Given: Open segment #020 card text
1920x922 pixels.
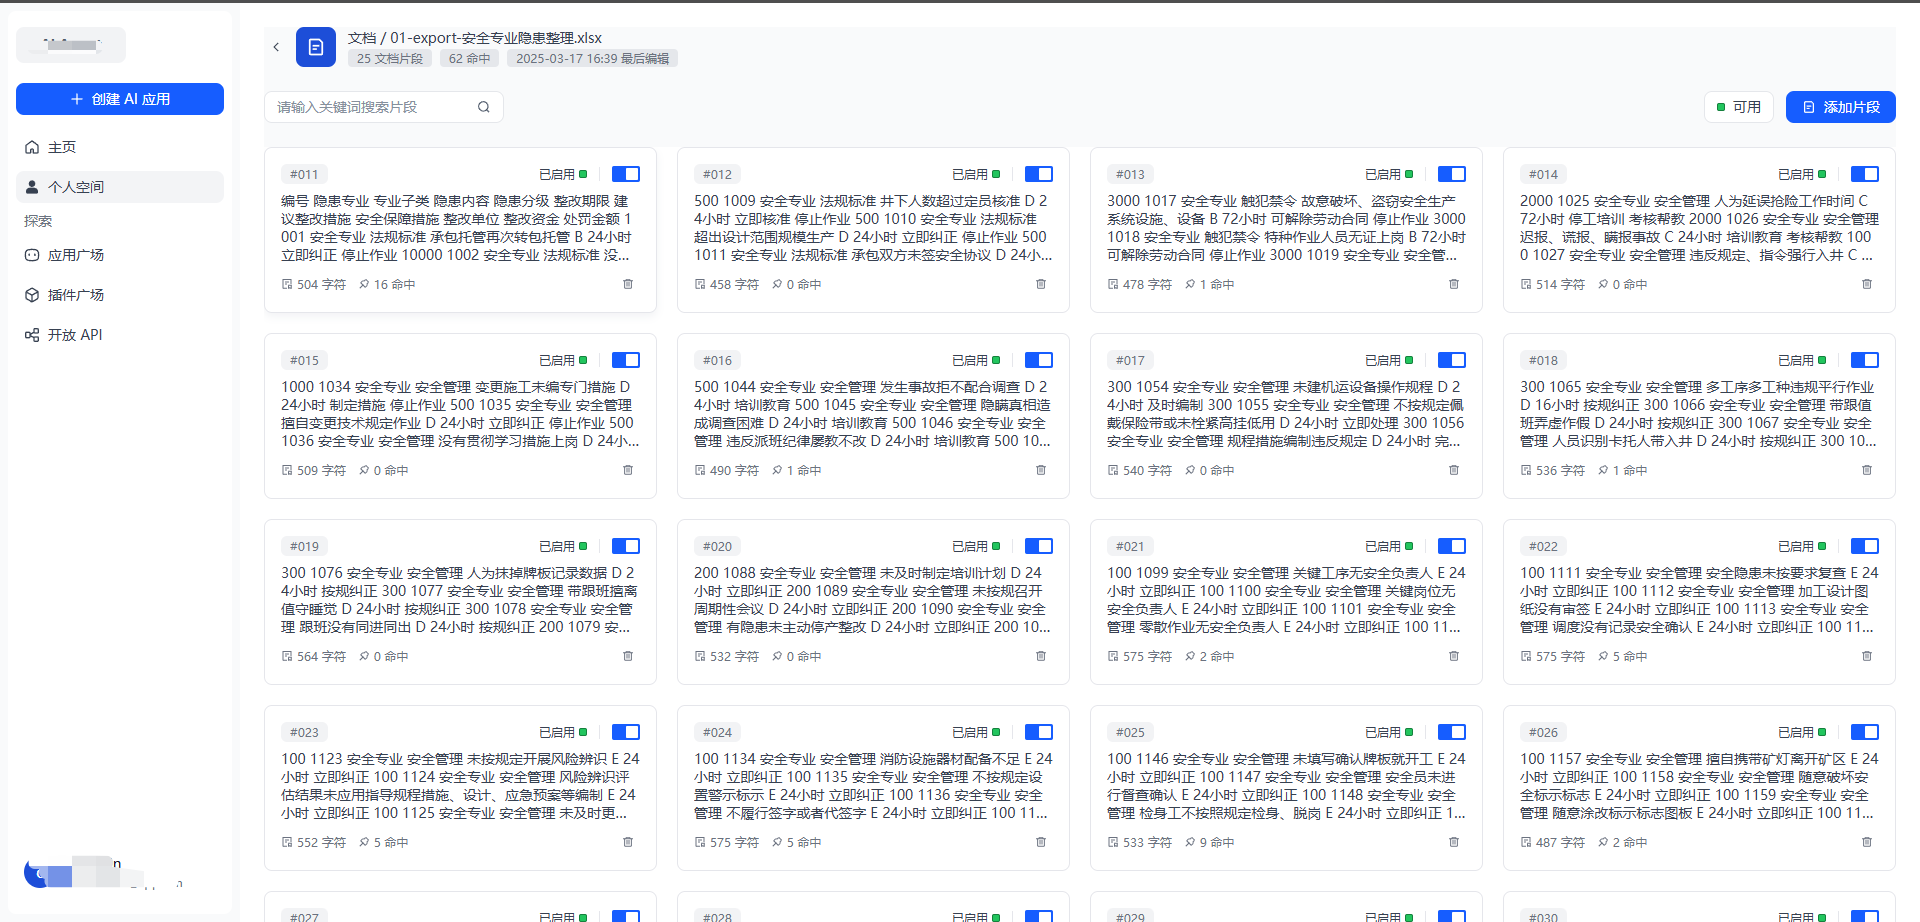Looking at the screenshot, I should 872,600.
